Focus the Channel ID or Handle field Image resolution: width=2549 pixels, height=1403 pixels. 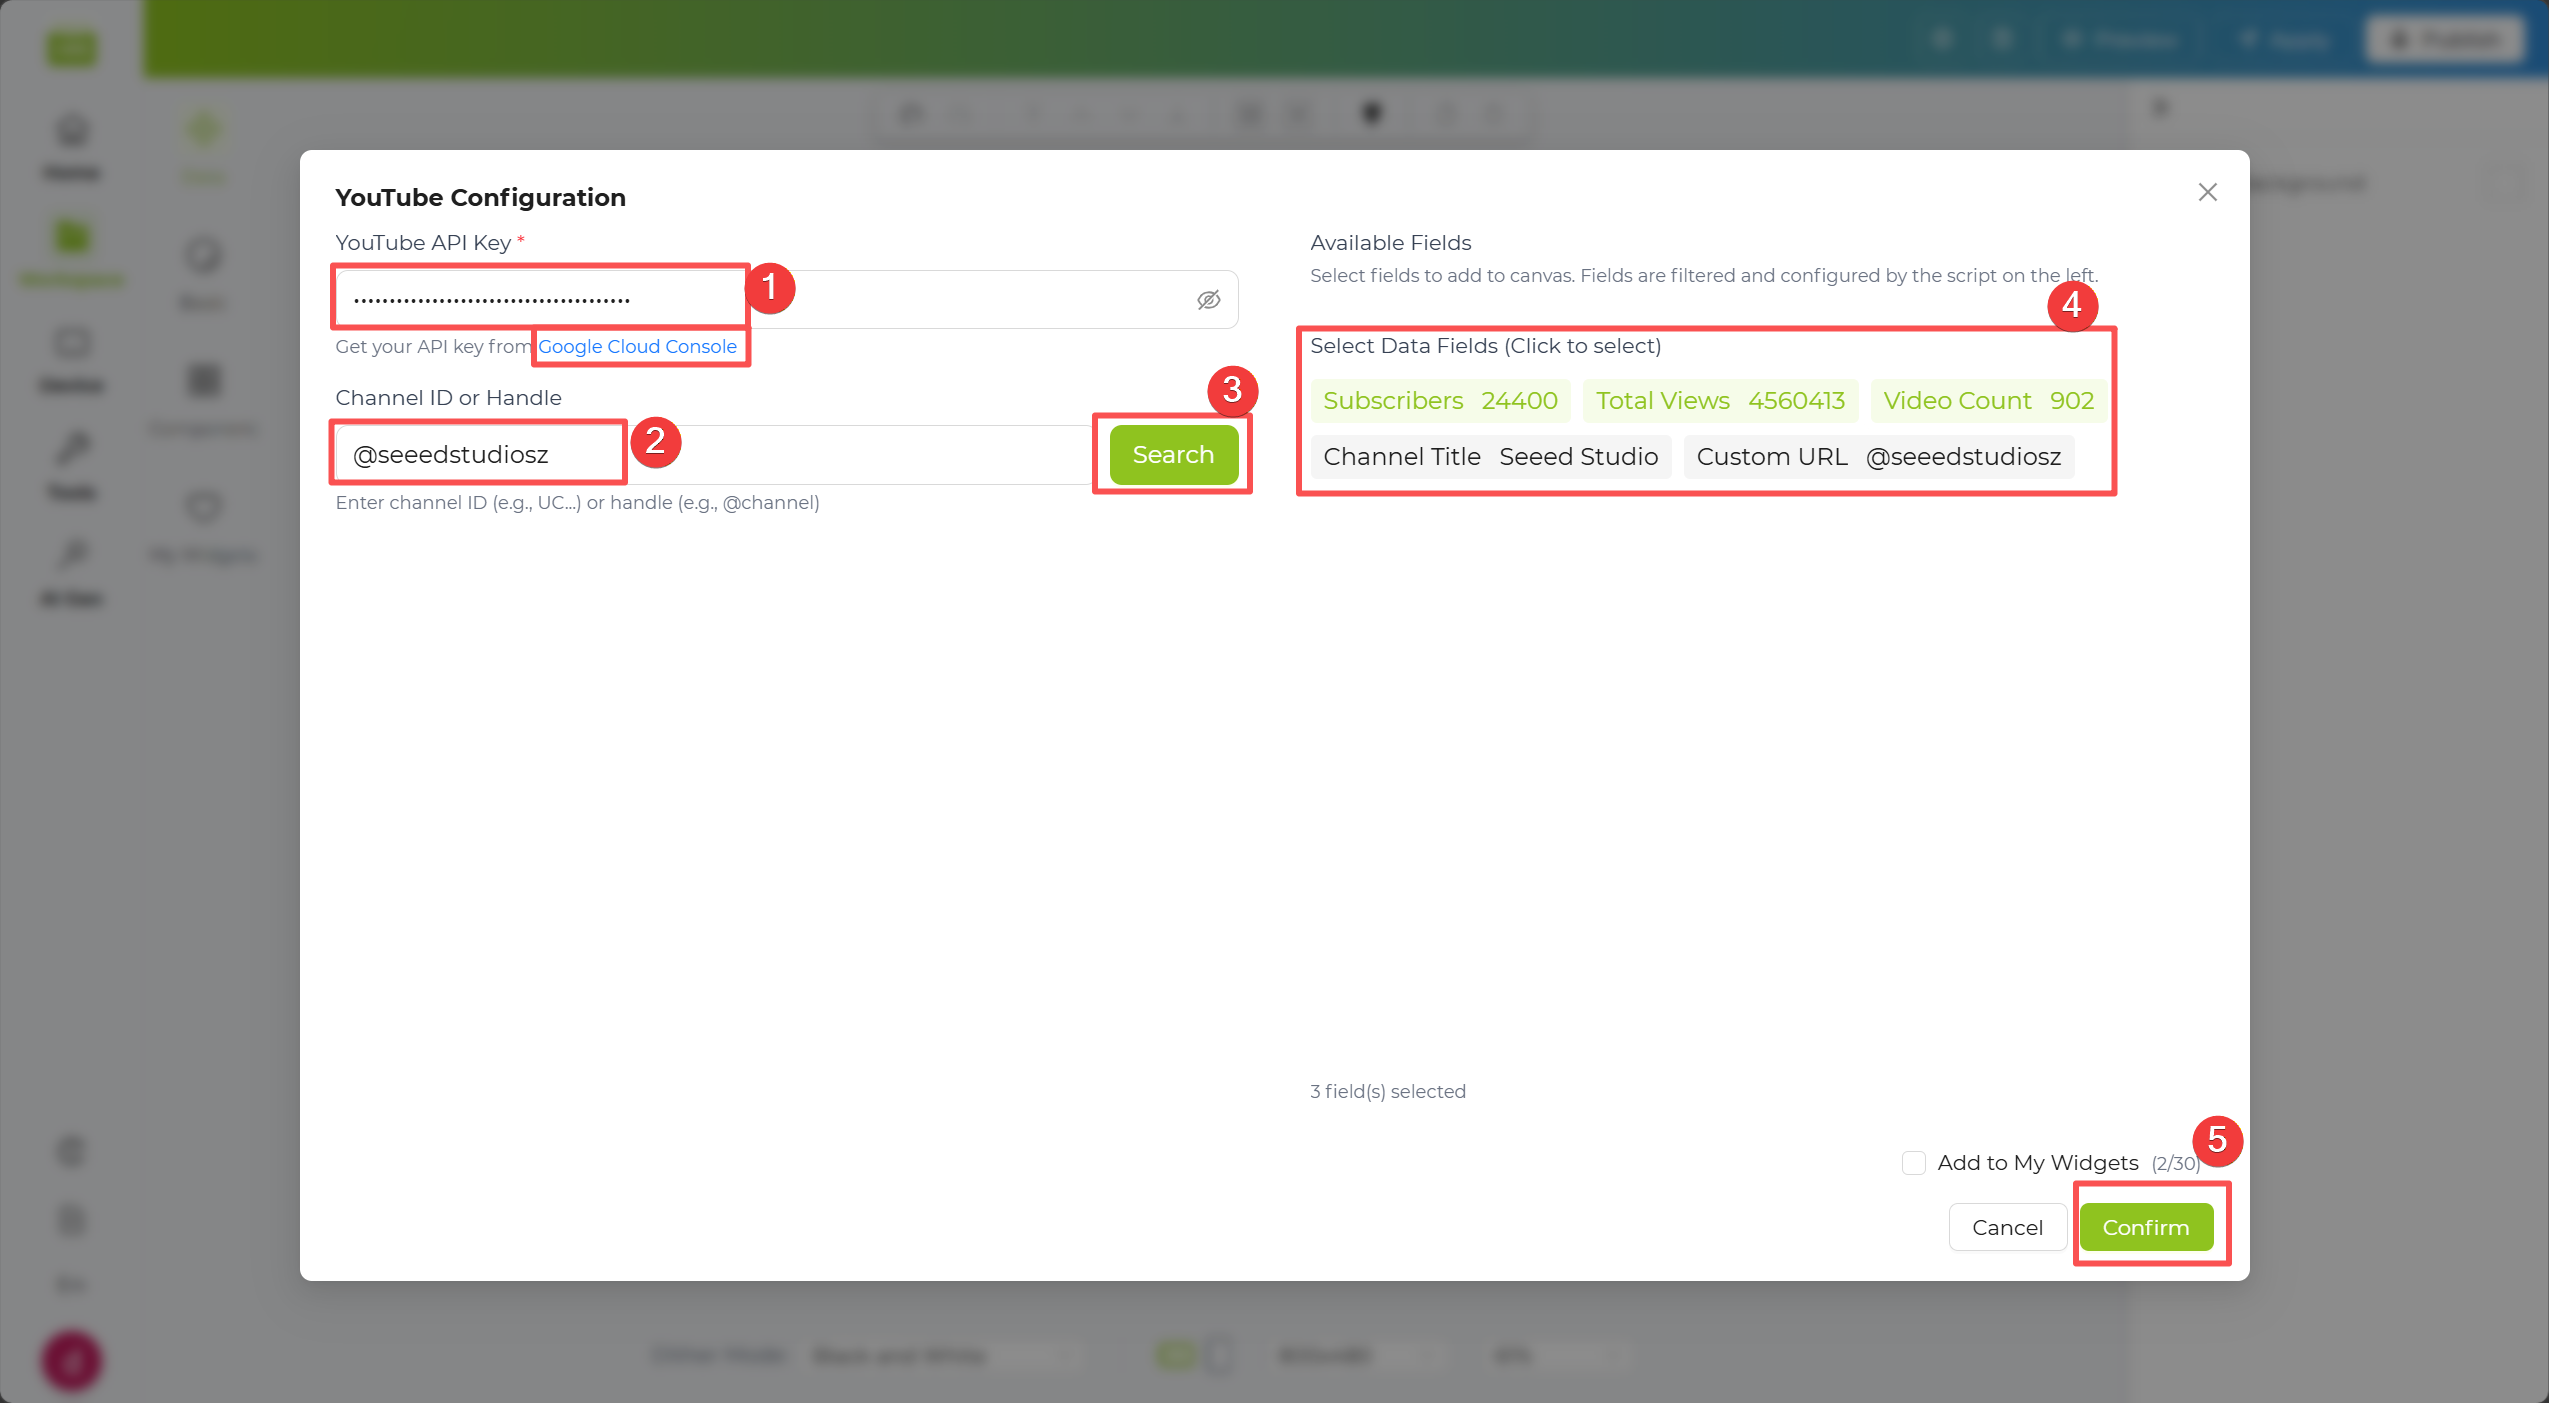tap(714, 455)
